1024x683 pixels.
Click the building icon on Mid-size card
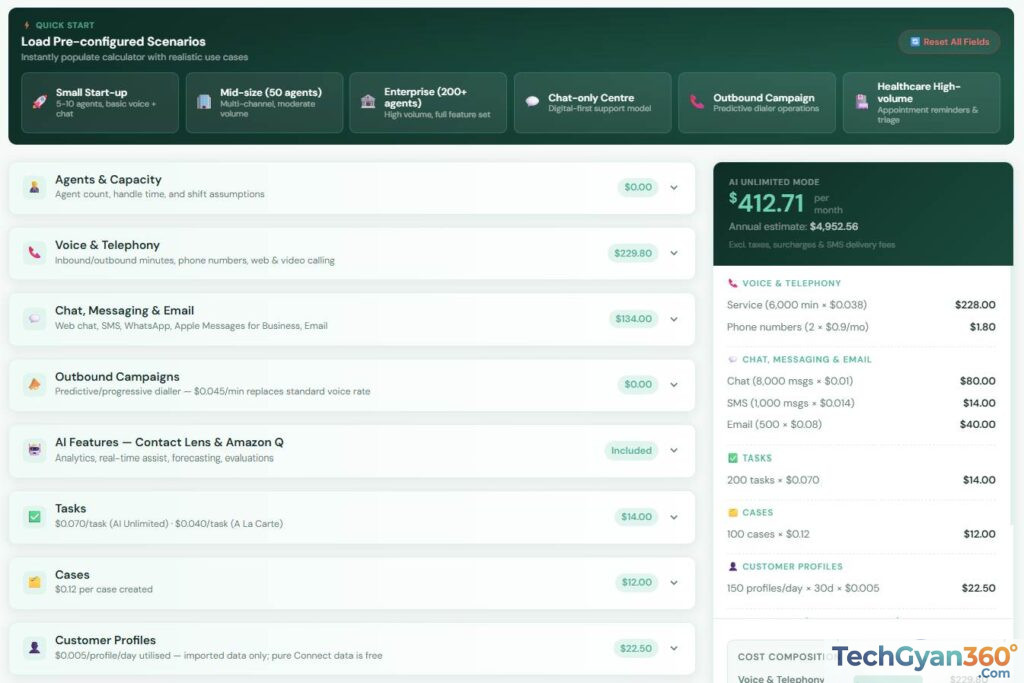(204, 102)
